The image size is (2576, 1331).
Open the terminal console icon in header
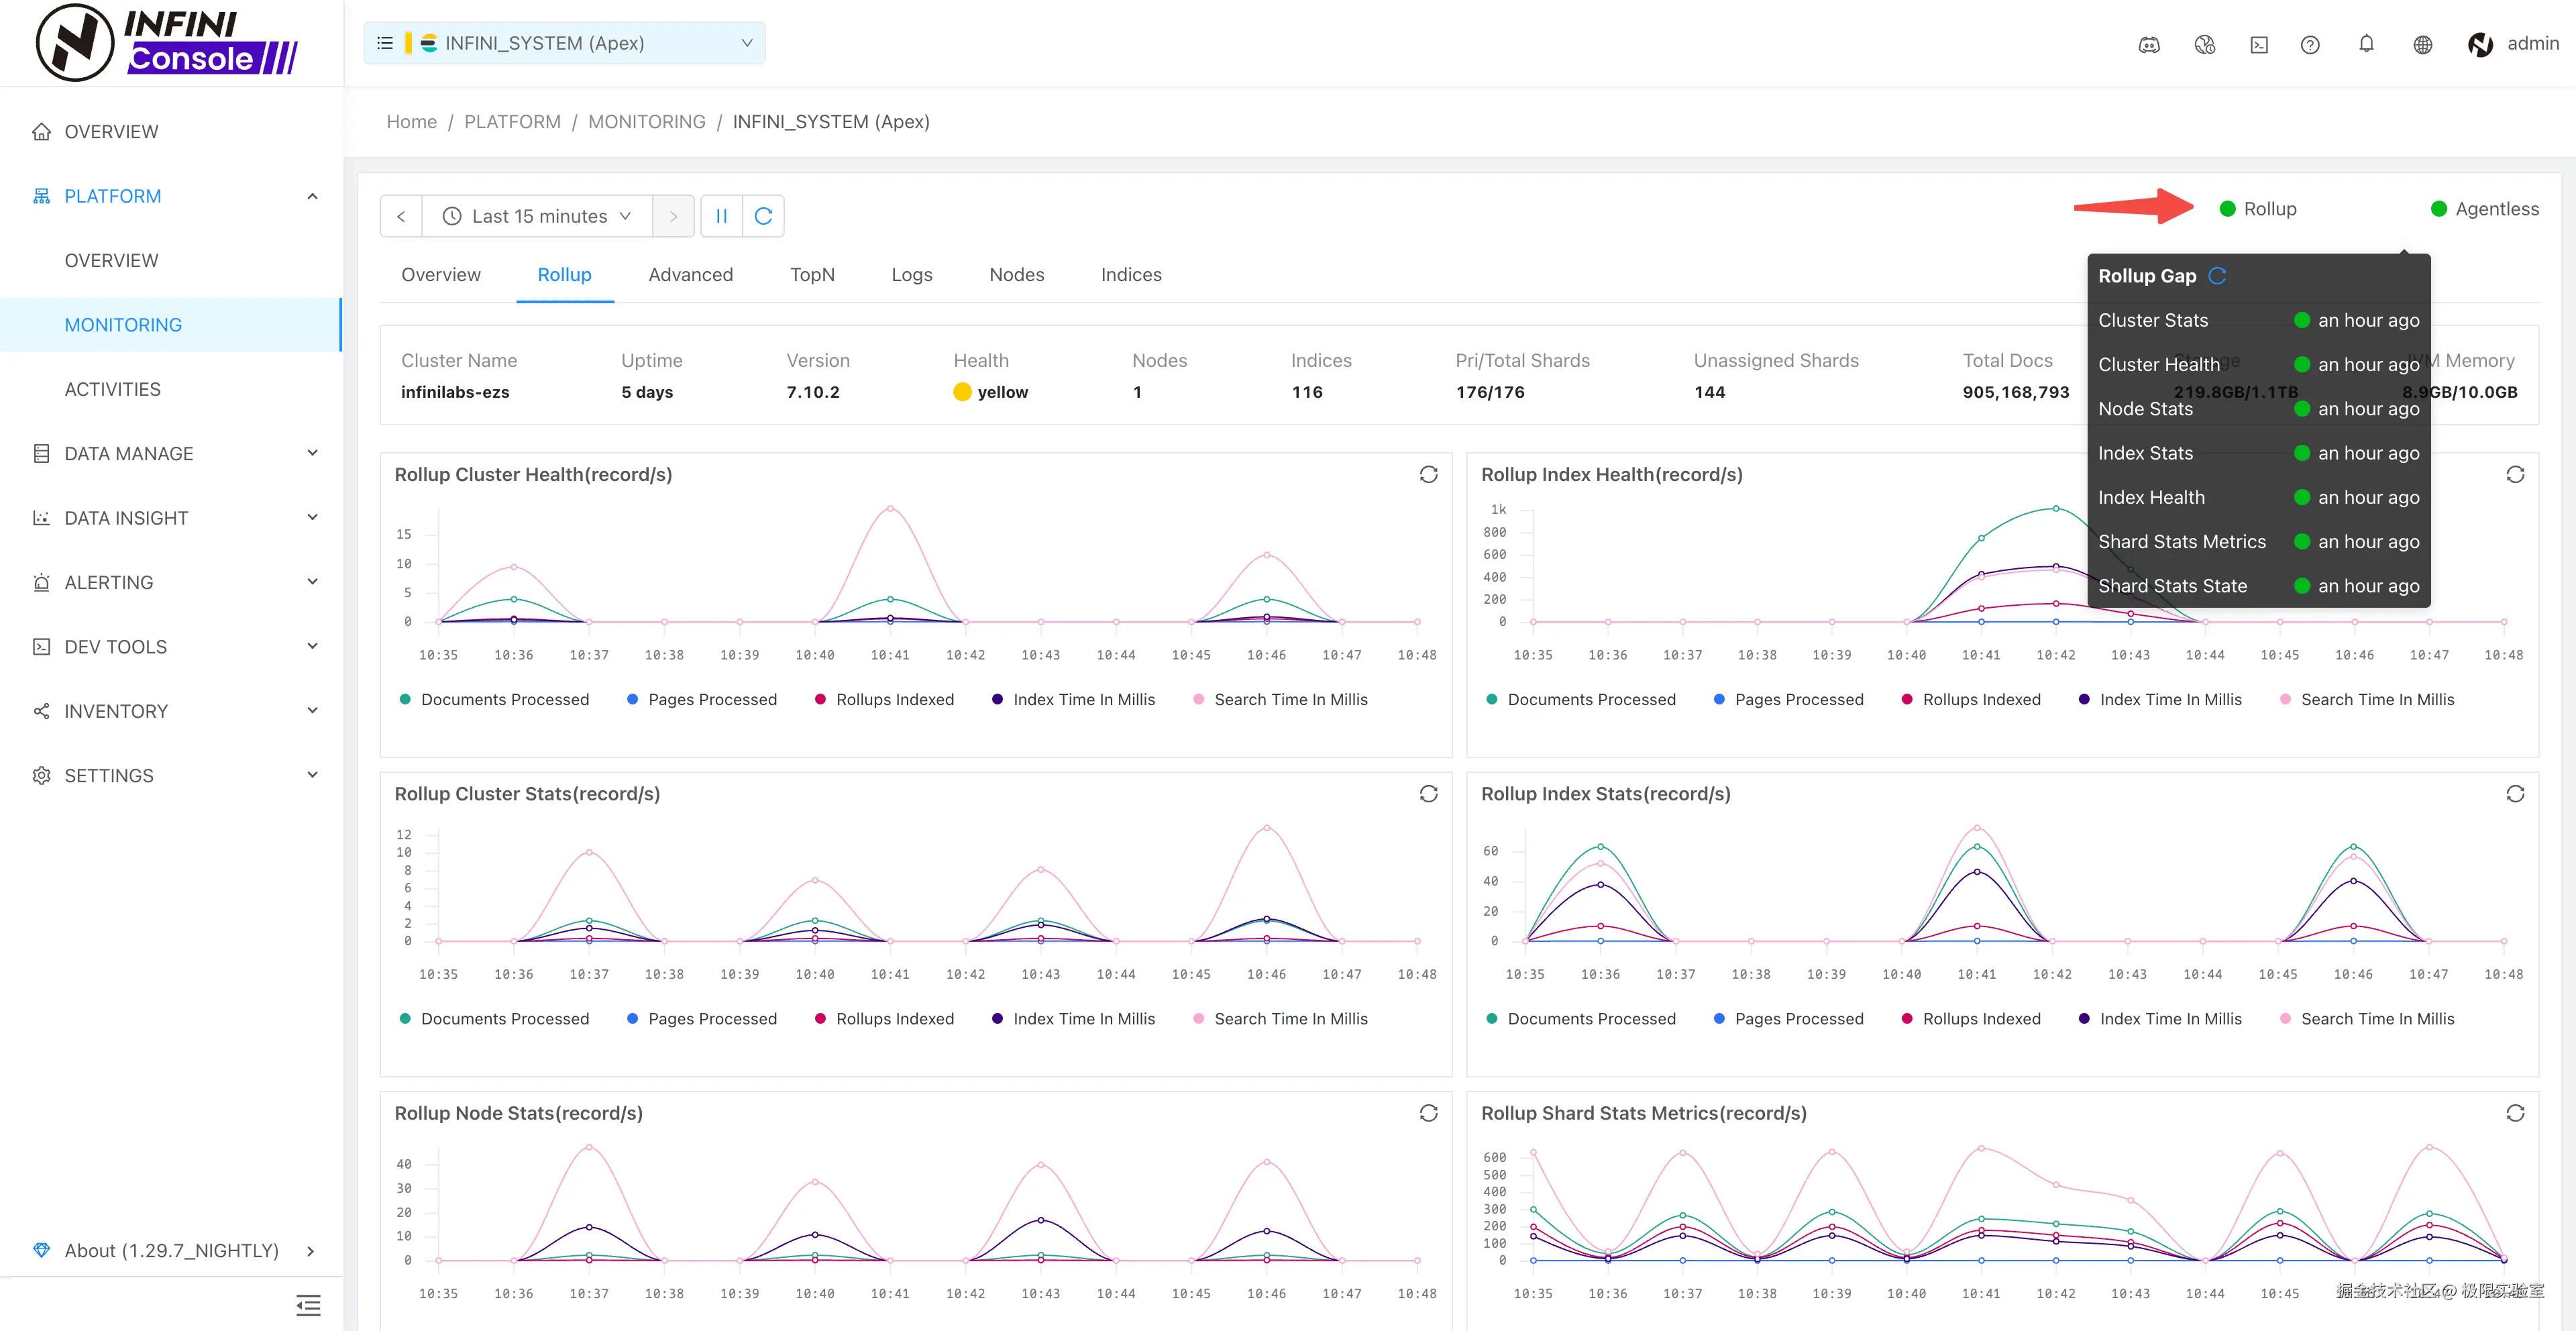[2259, 44]
